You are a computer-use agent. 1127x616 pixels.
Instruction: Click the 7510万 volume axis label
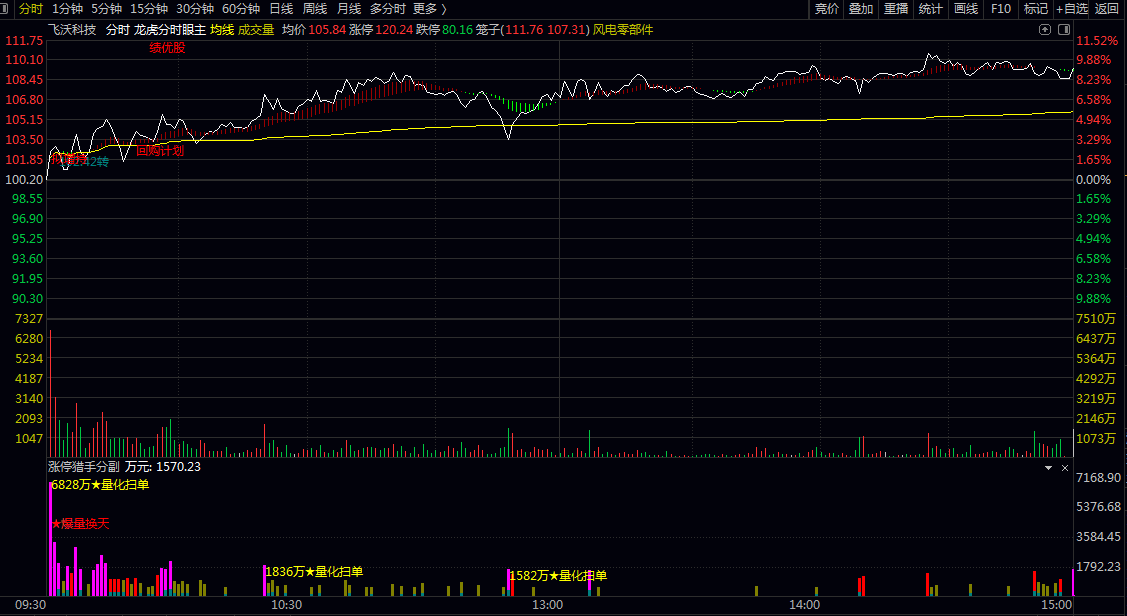(1096, 318)
